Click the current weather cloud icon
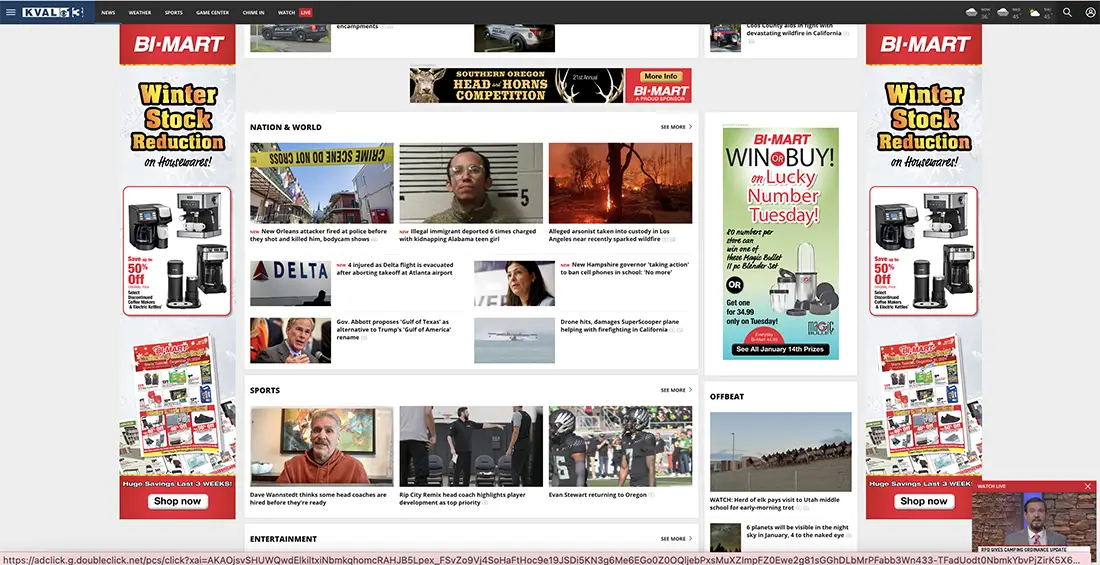Screen dimensions: 1100x565 (x=972, y=12)
